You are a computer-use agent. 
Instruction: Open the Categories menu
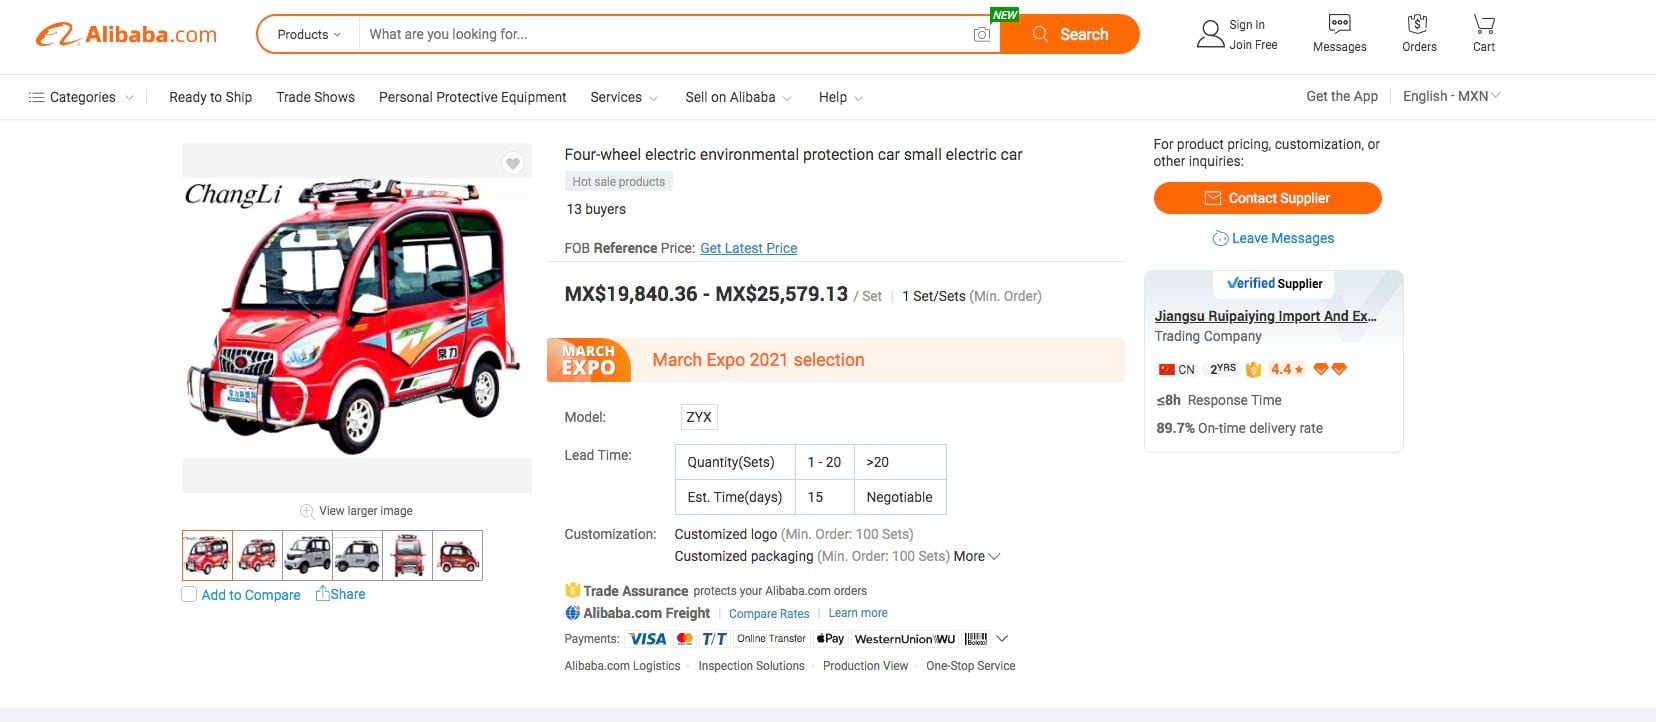(80, 97)
